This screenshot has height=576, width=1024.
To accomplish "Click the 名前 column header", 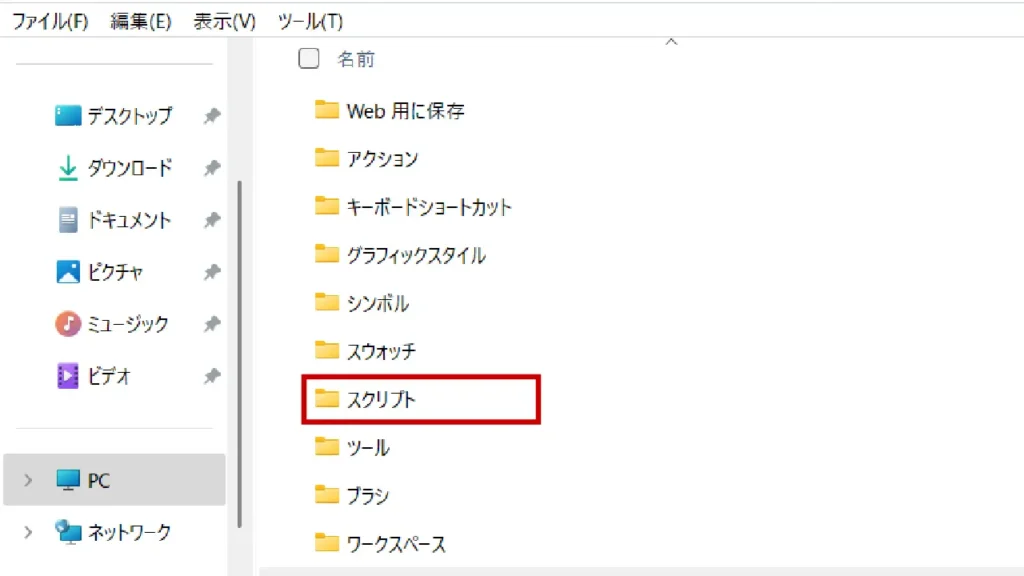I will pyautogui.click(x=356, y=60).
